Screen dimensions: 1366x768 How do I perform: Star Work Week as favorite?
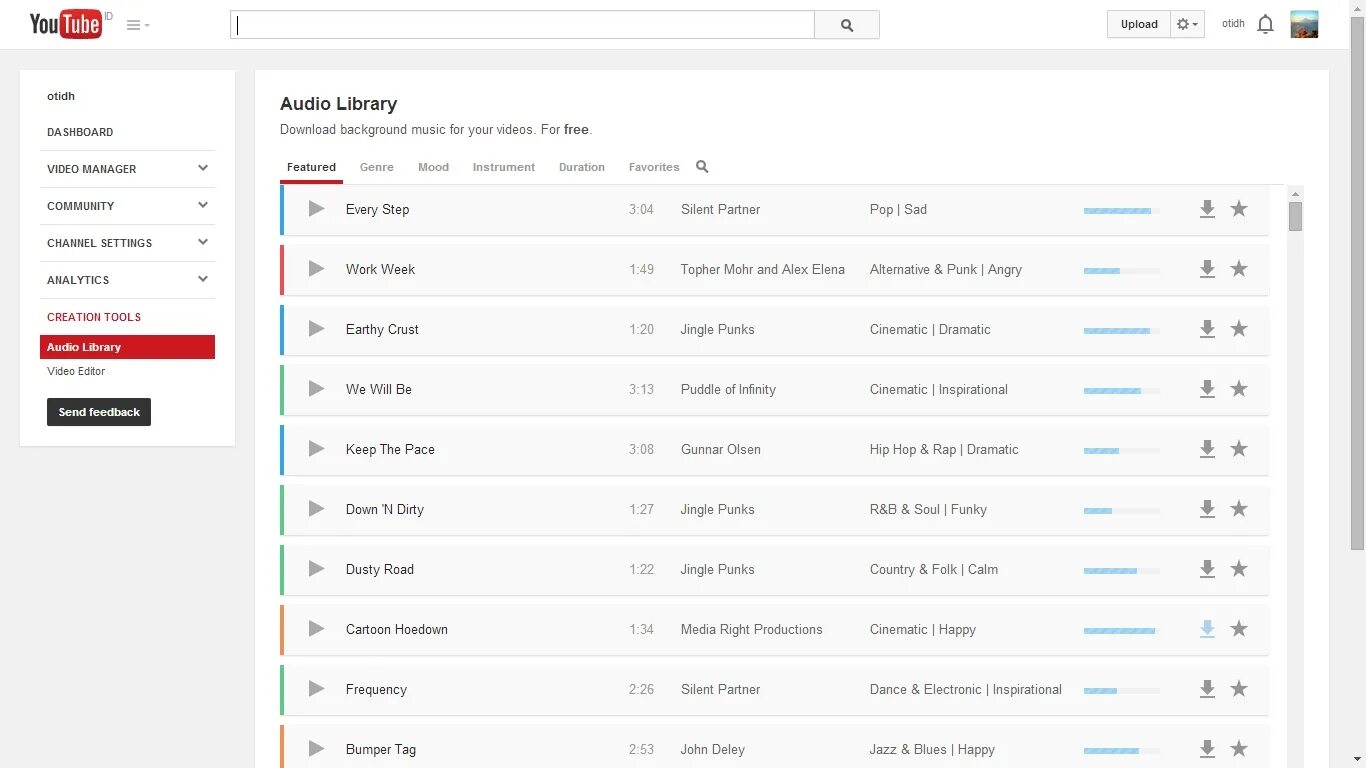pos(1239,268)
